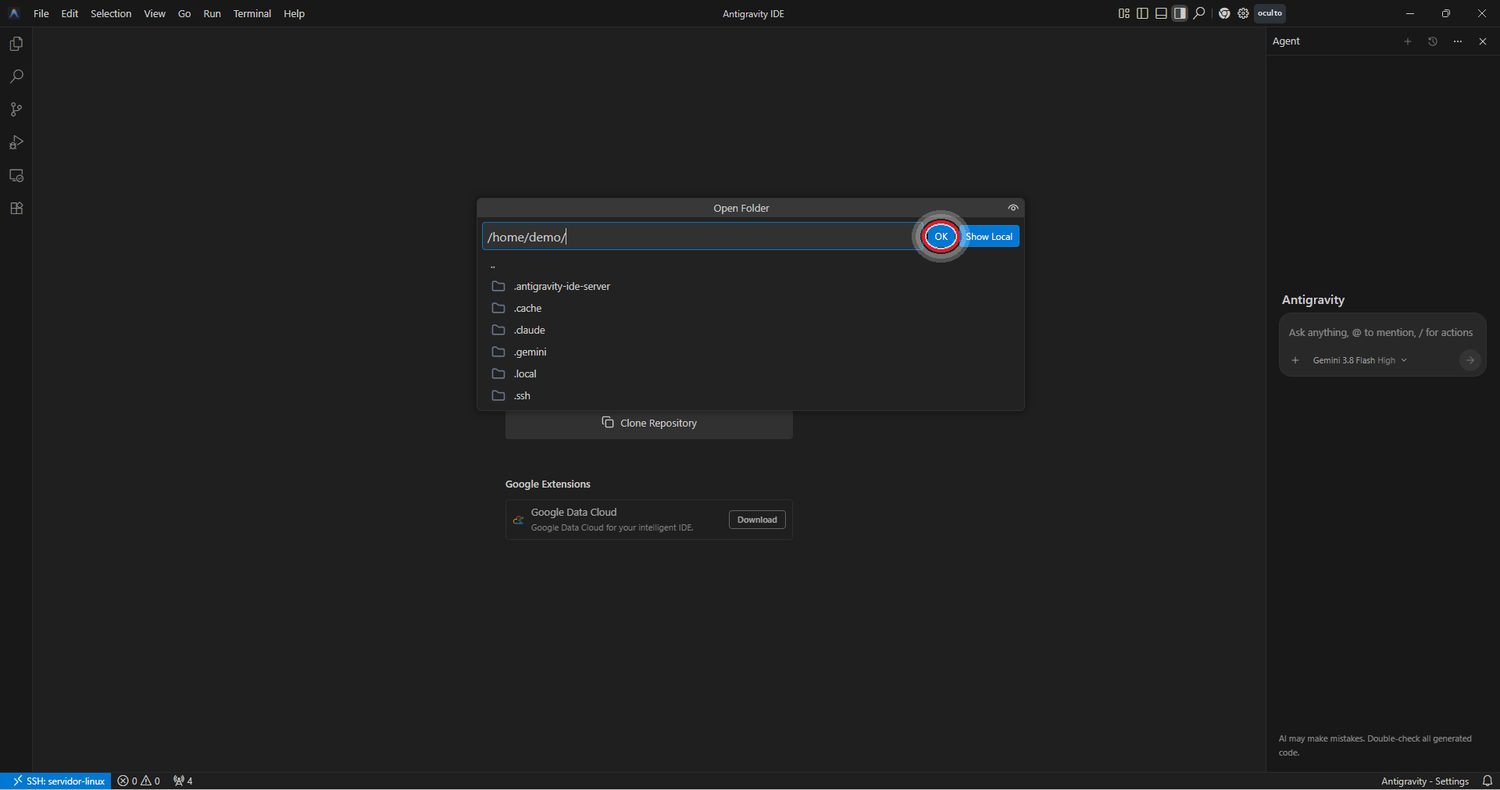This screenshot has width=1500, height=790.
Task: Click the add context plus in Agent input
Action: [1295, 360]
